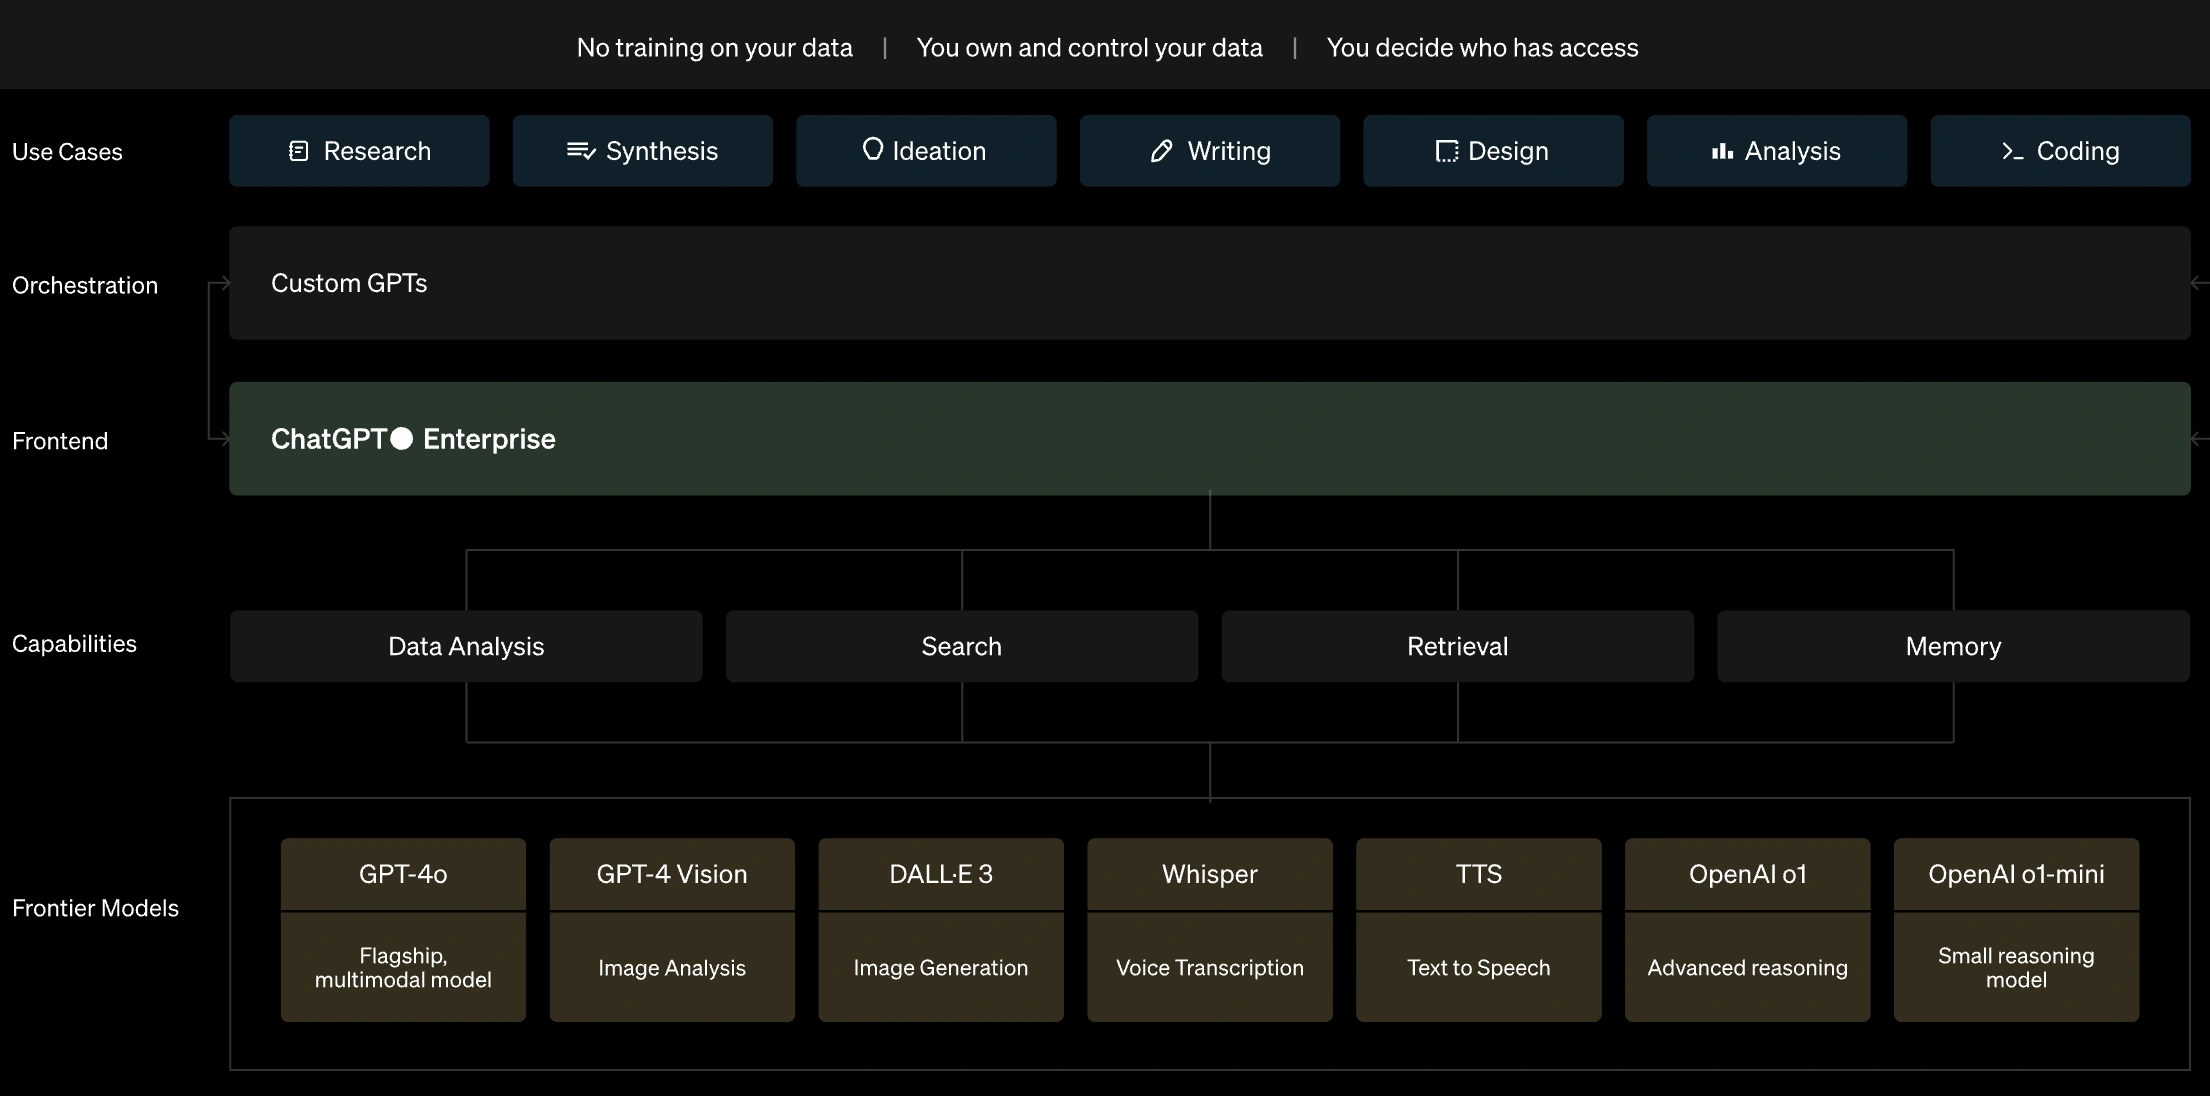The height and width of the screenshot is (1096, 2210).
Task: Select the Writing use case card
Action: click(x=1210, y=151)
